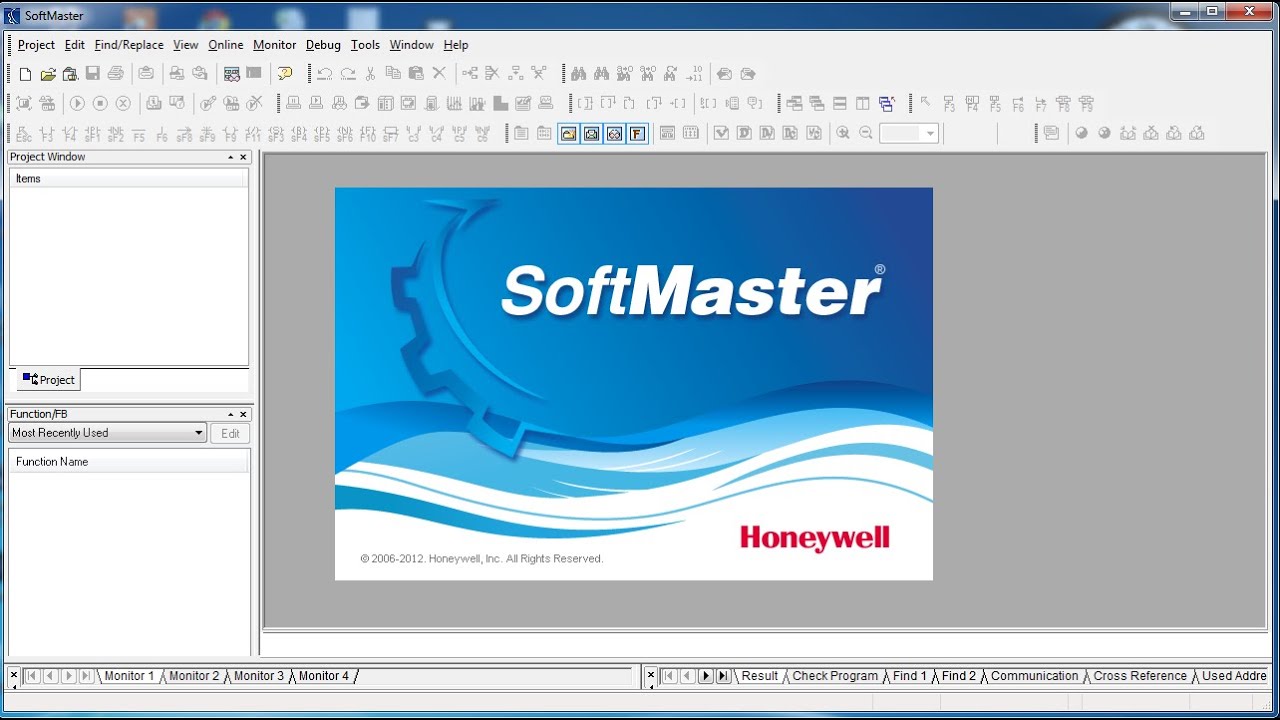Image resolution: width=1280 pixels, height=720 pixels.
Task: Click the ▶ next arrow beside Result tab
Action: click(705, 676)
